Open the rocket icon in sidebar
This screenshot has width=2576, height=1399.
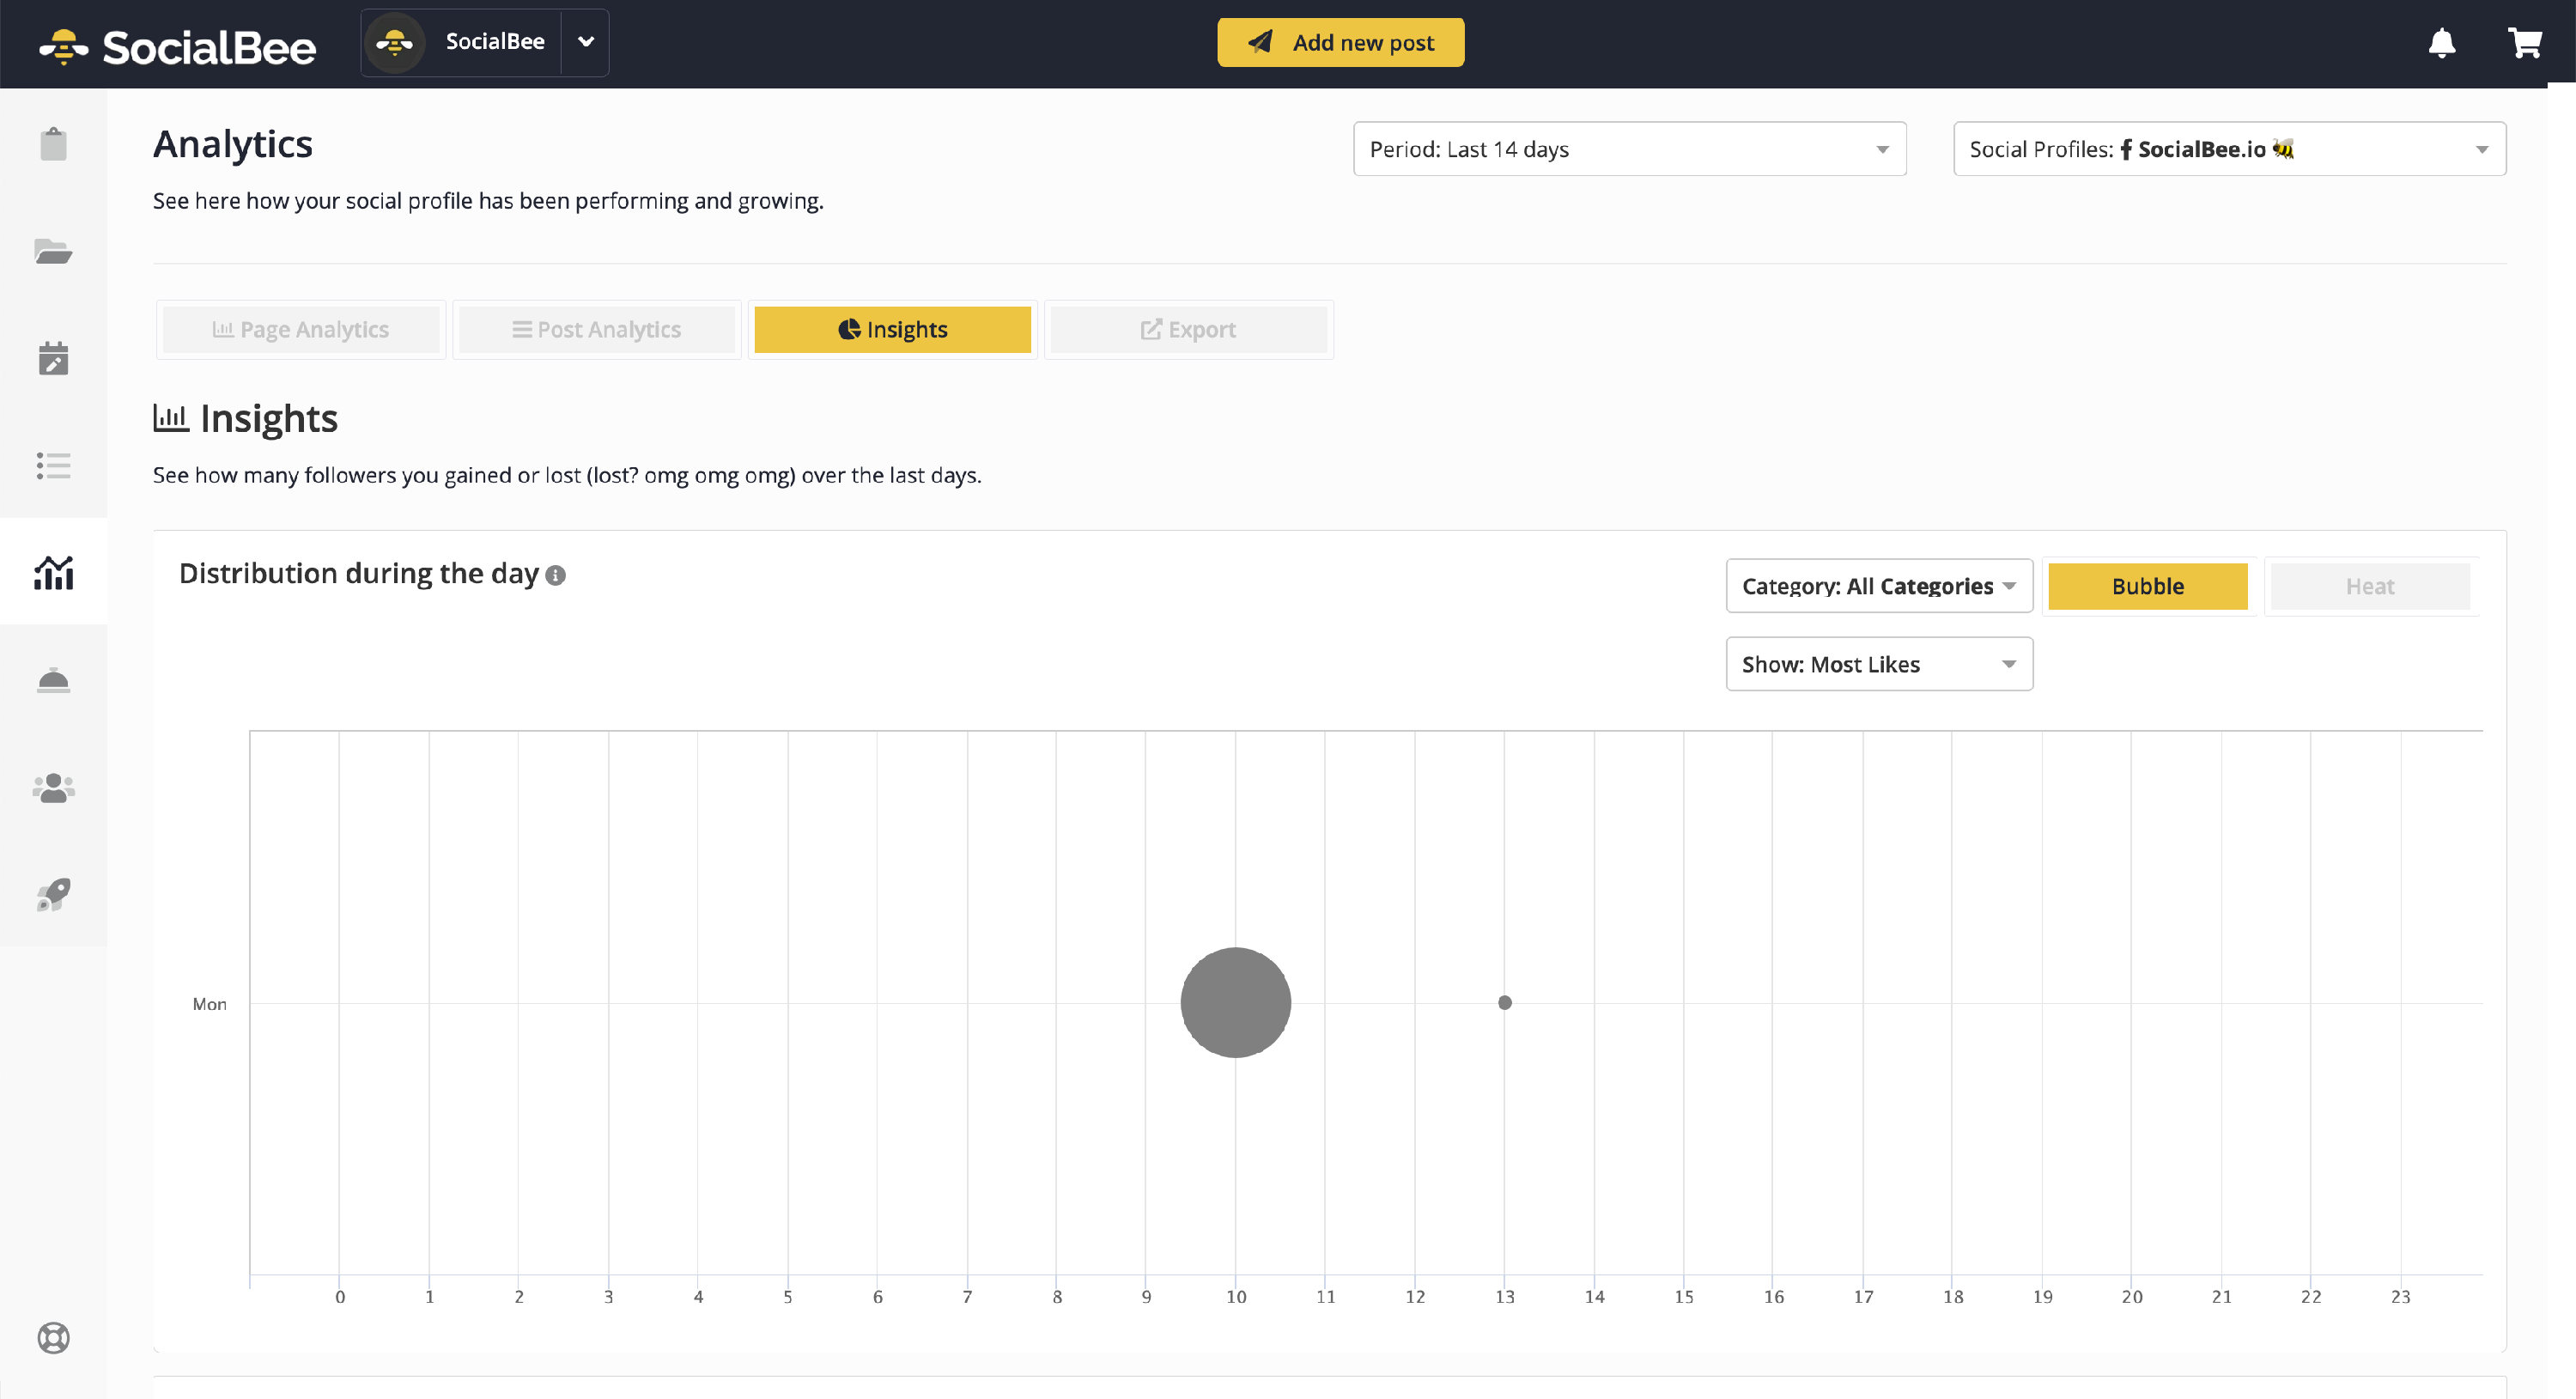click(x=53, y=894)
